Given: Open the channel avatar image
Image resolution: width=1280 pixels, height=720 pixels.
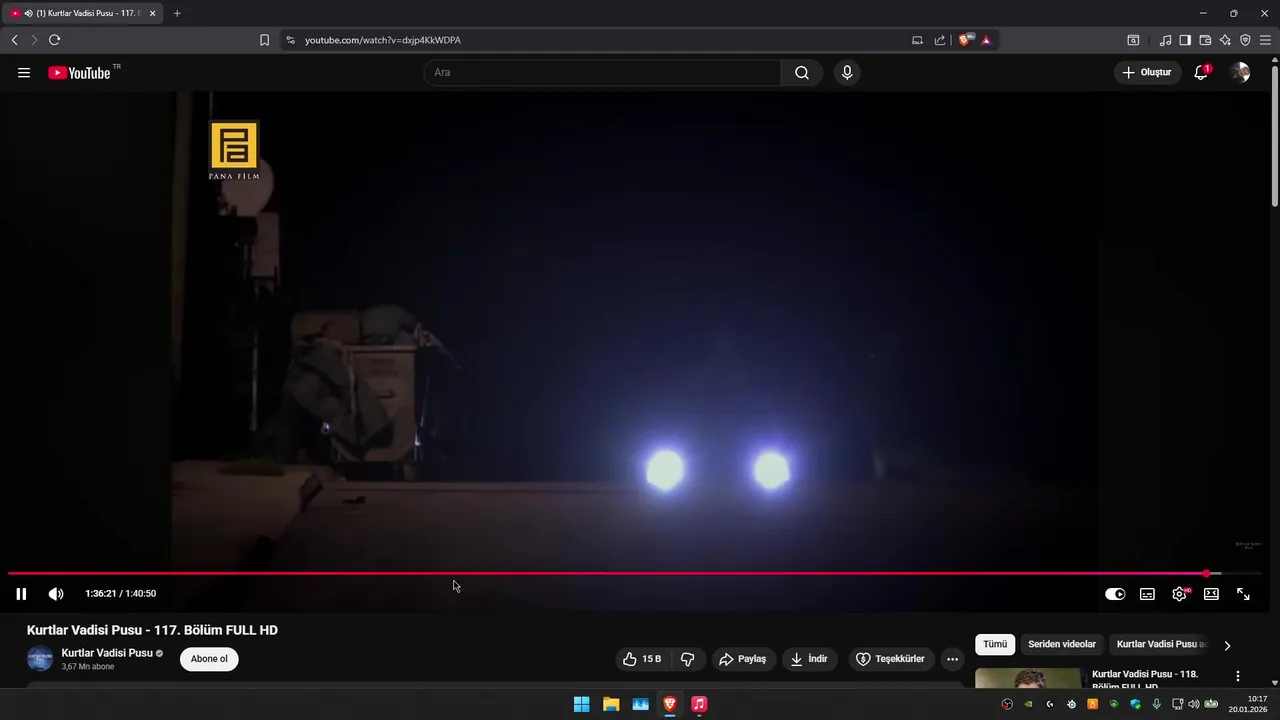Looking at the screenshot, I should [40, 659].
